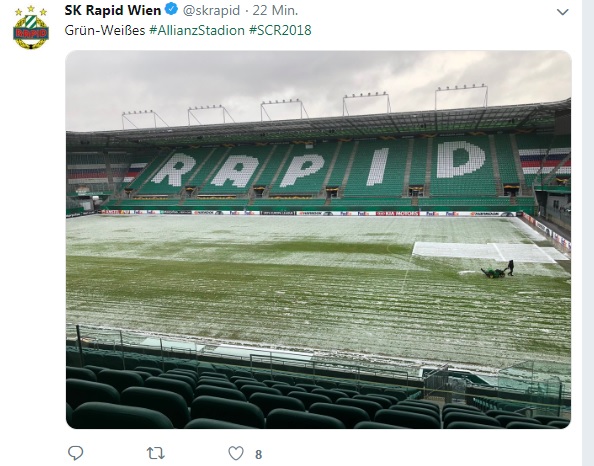The width and height of the screenshot is (594, 466).
Task: Click the verified badge checkmark
Action: tap(172, 9)
